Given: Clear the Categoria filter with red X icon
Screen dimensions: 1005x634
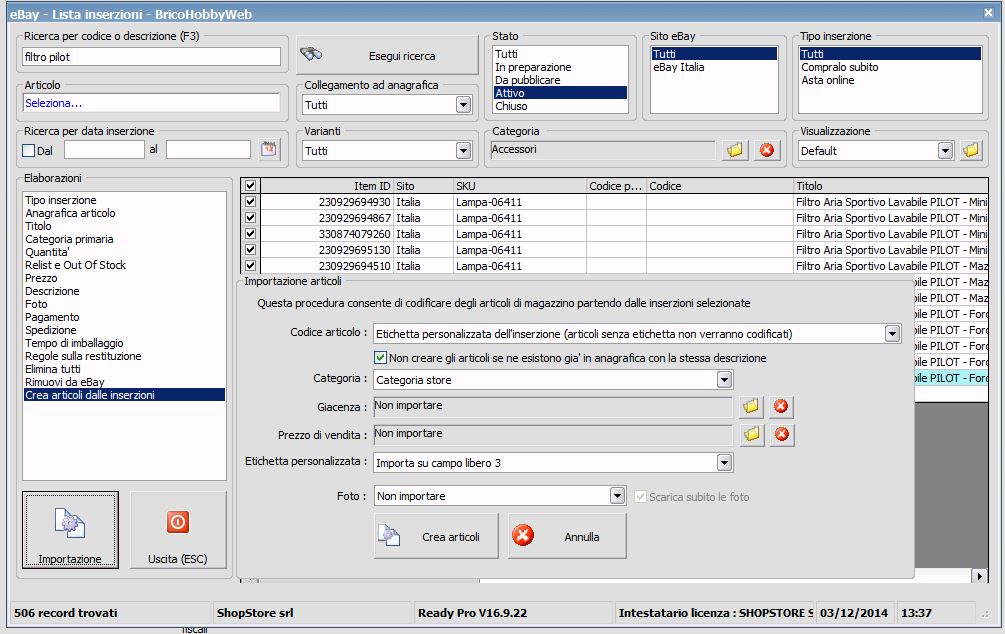Looking at the screenshot, I should [766, 150].
